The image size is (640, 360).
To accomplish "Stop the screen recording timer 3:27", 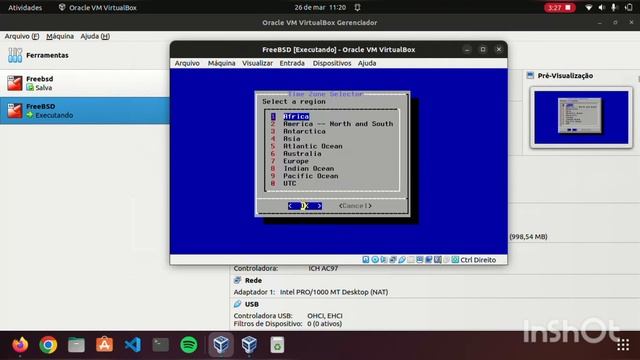I will [559, 7].
